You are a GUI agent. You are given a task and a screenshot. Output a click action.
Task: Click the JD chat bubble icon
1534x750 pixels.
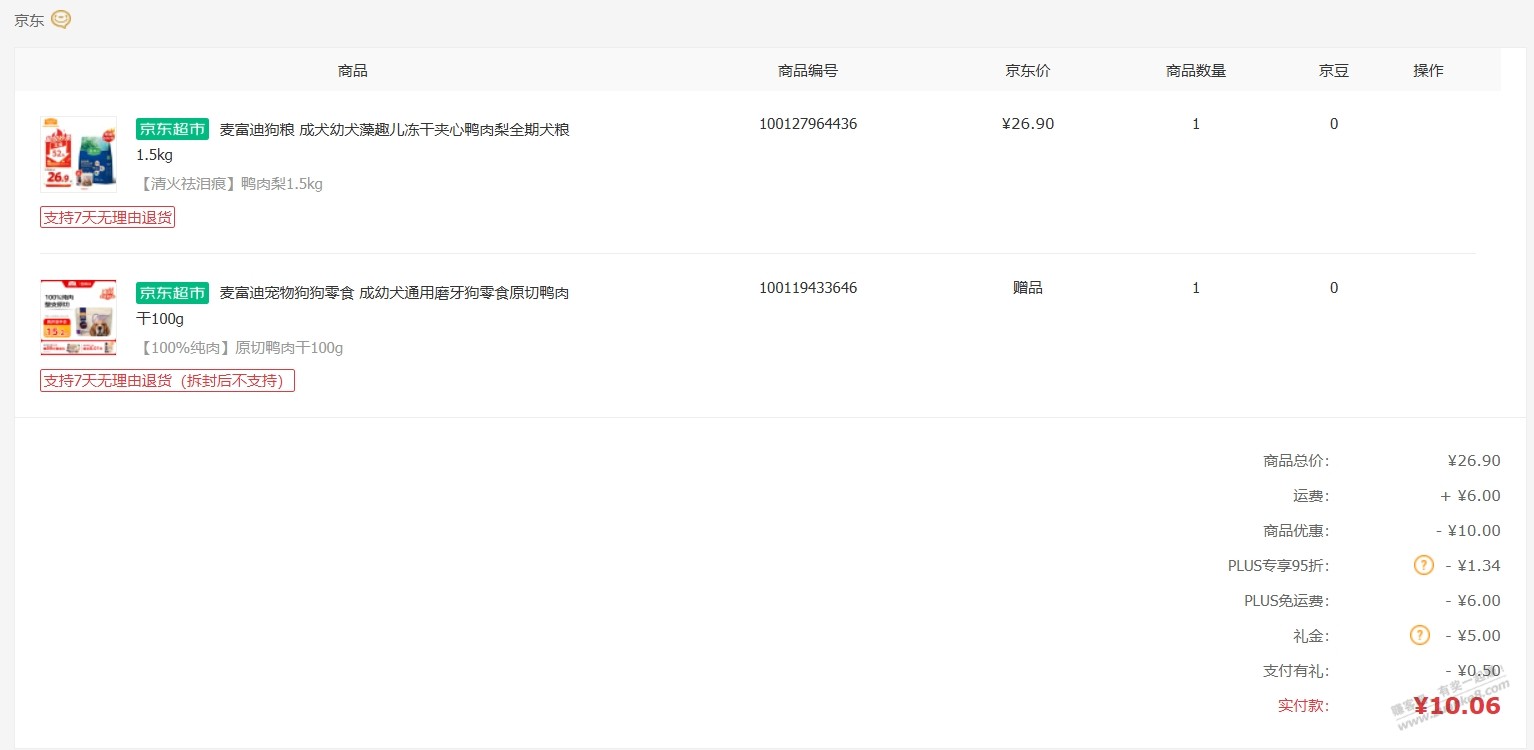[61, 19]
